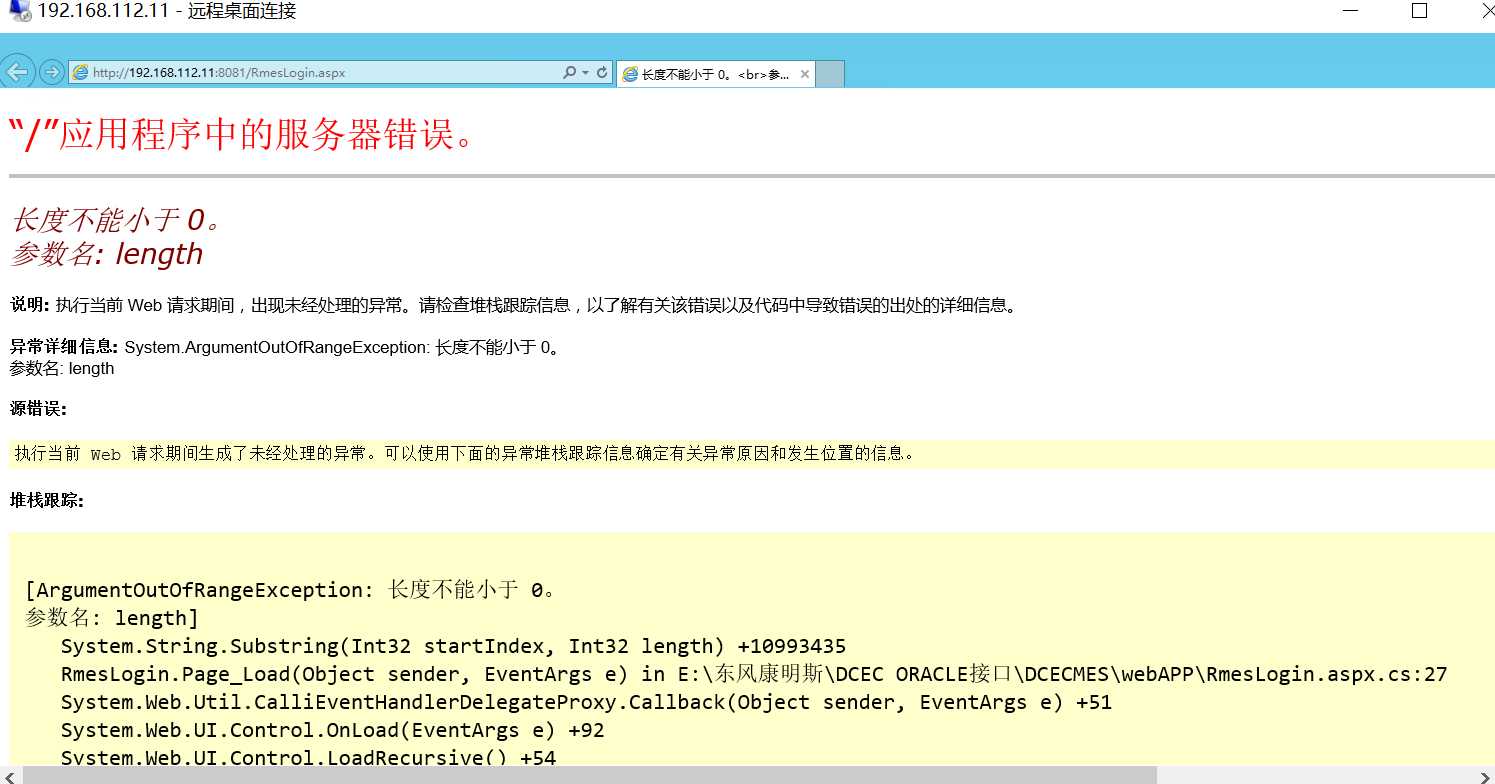
Task: Click the red heading “/”应用程序中的服务器错误。
Action: pos(240,134)
